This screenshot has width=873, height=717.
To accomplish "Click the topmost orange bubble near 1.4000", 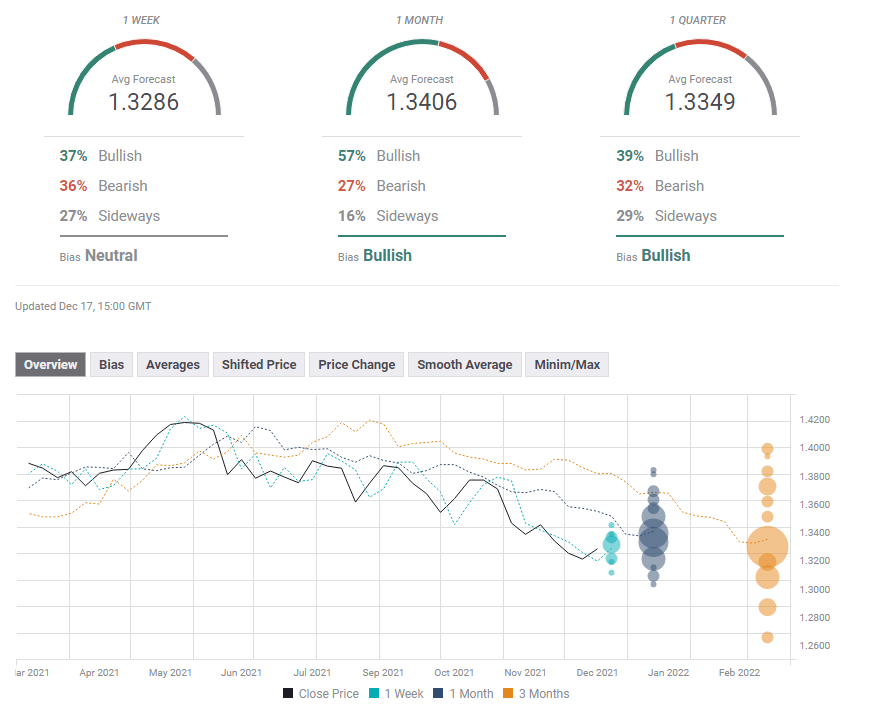I will tap(767, 450).
